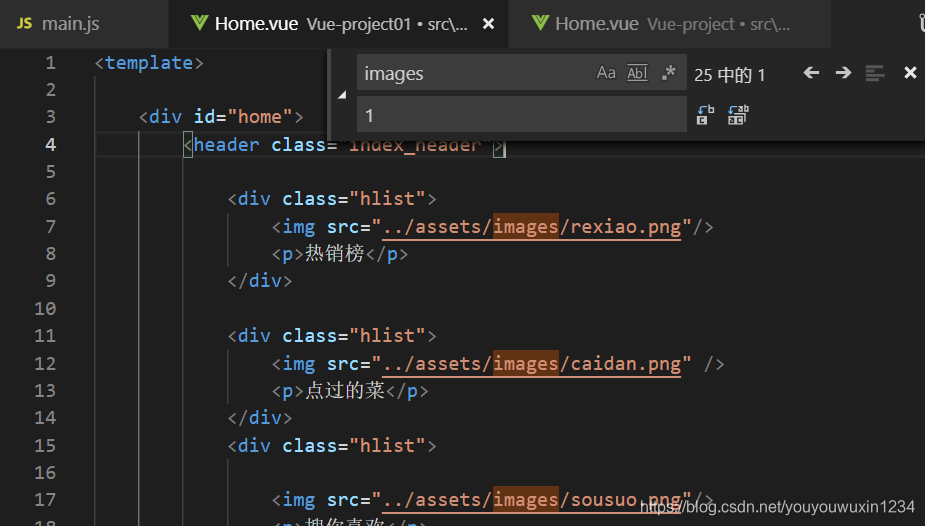Click hlist div on line 15
925x526 pixels.
[332, 445]
